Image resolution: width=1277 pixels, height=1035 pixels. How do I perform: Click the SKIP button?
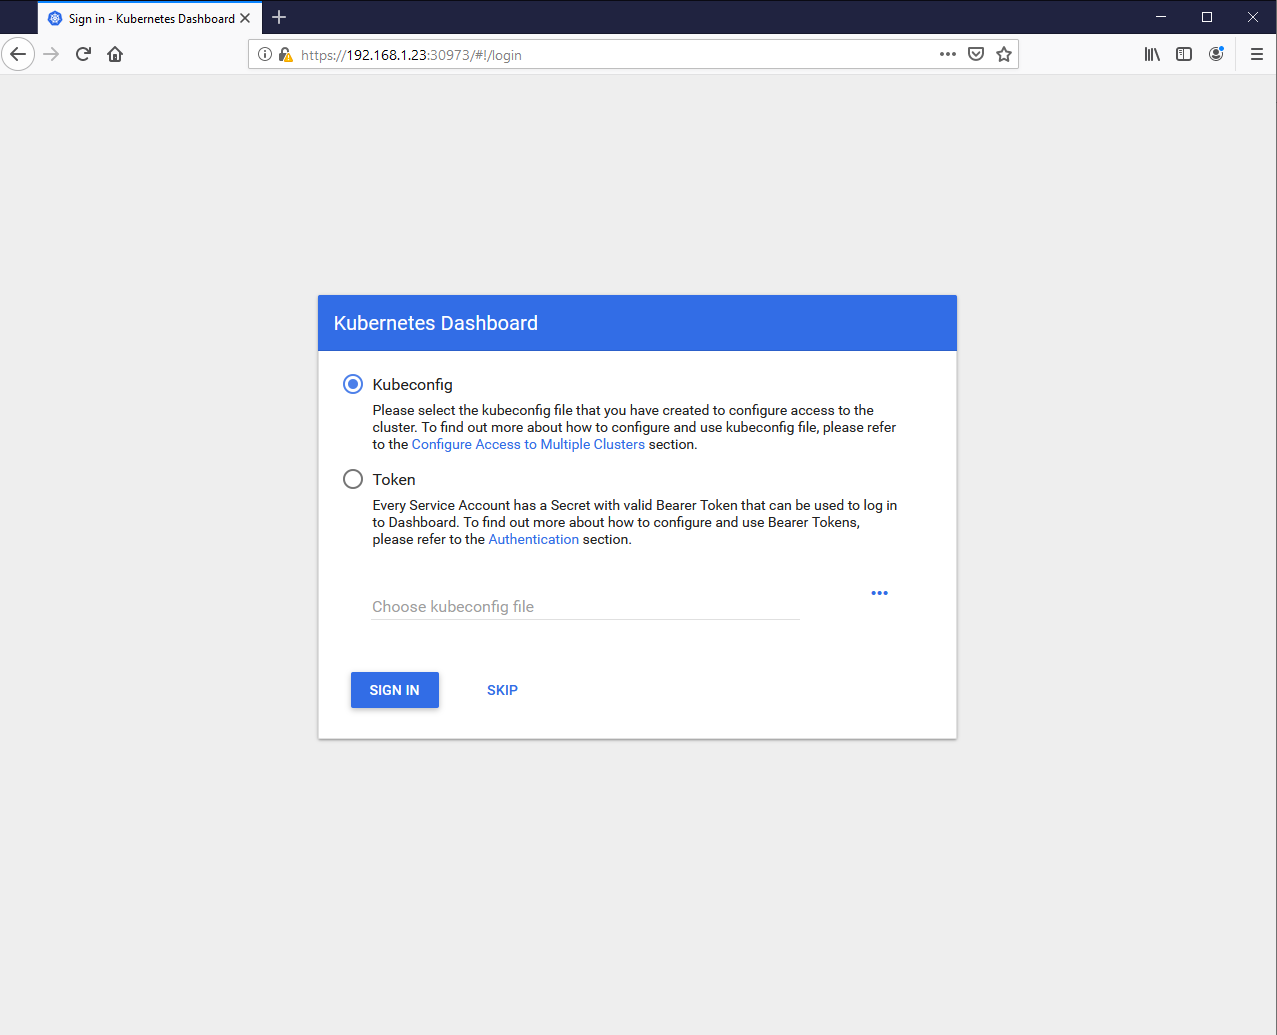pyautogui.click(x=502, y=690)
